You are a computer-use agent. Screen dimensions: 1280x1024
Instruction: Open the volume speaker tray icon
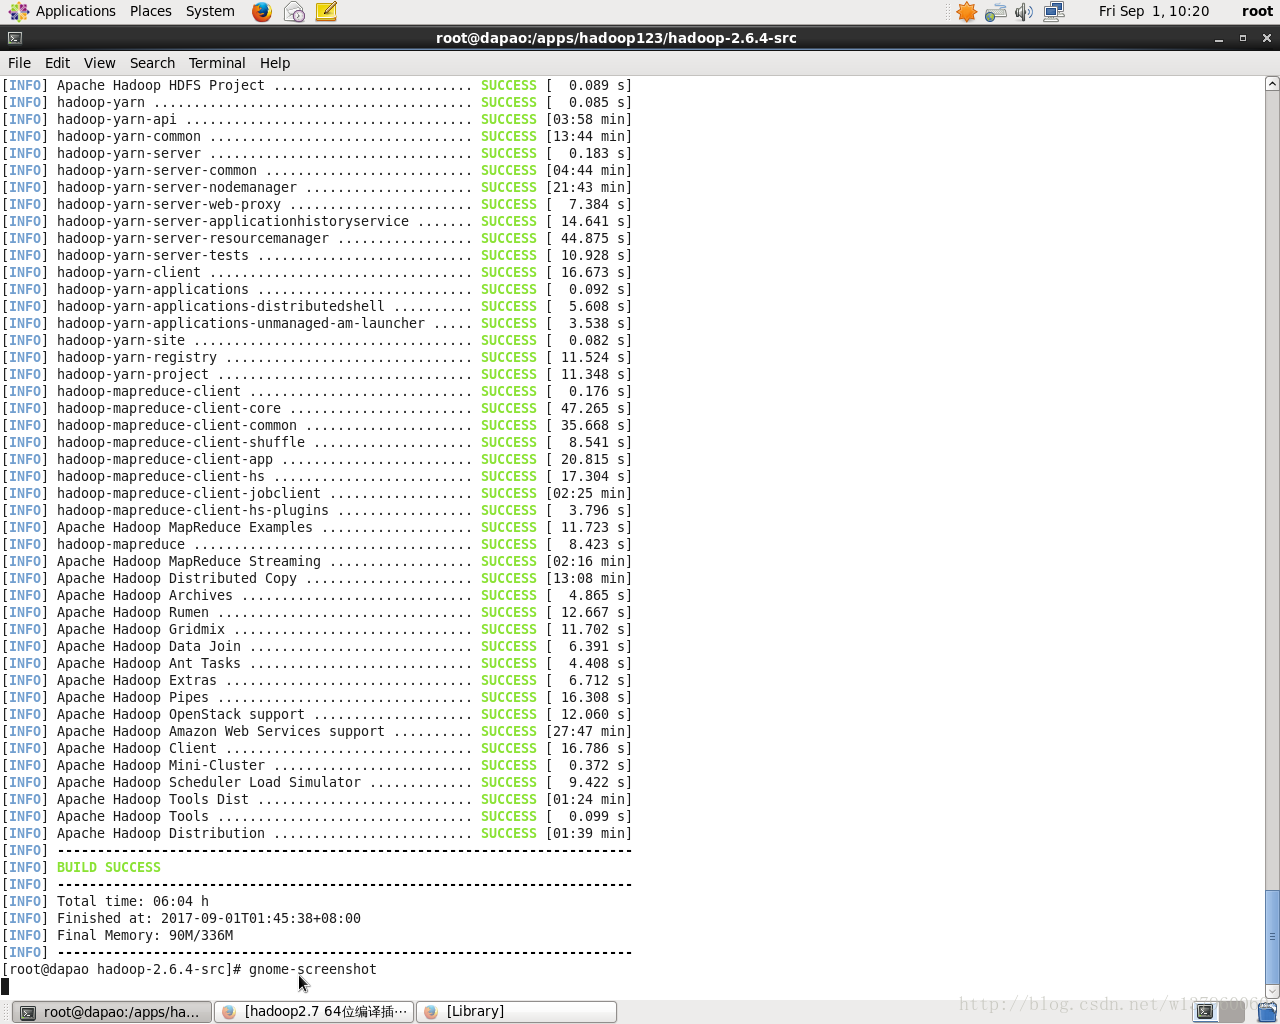[1024, 12]
